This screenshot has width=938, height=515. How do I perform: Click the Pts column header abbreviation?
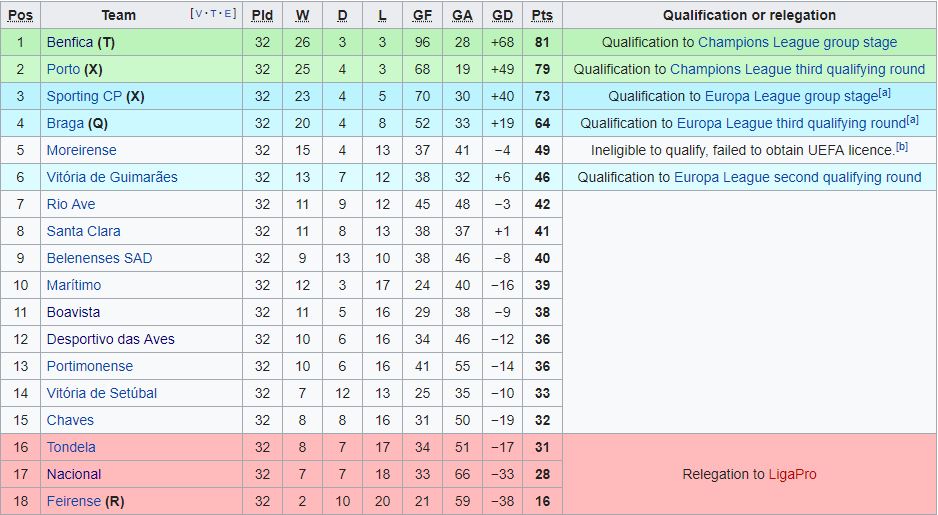pos(542,15)
